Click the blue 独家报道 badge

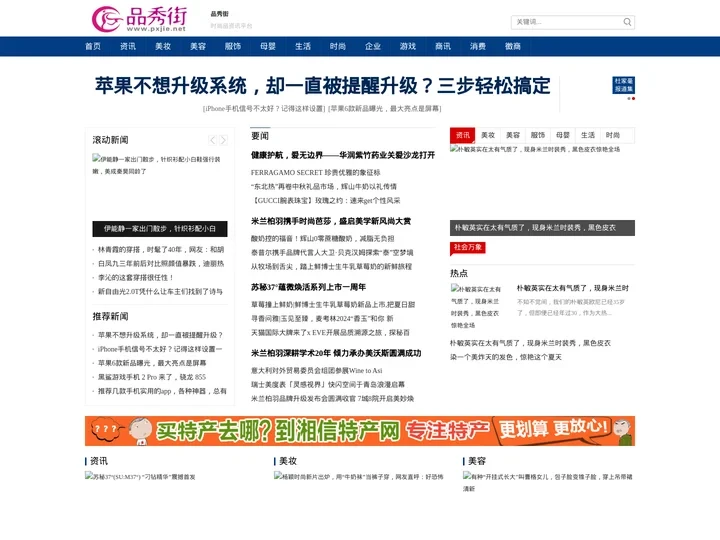coord(624,85)
